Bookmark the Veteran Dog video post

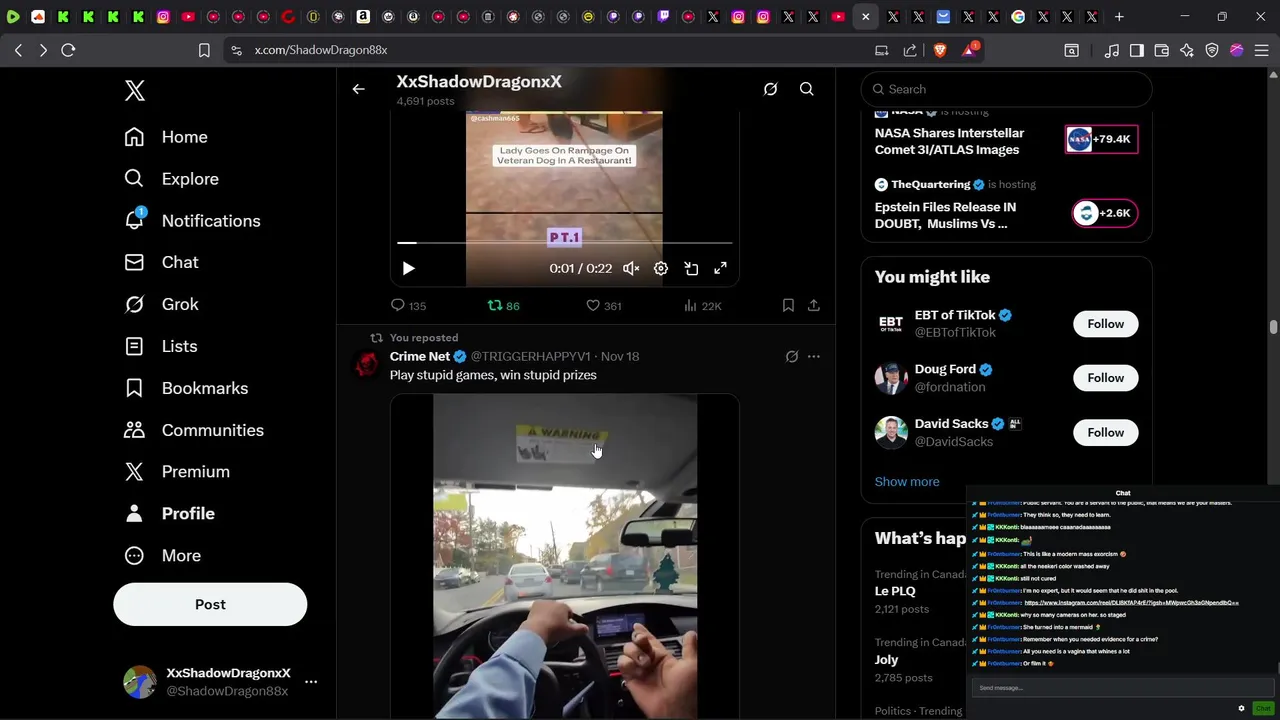(x=788, y=306)
